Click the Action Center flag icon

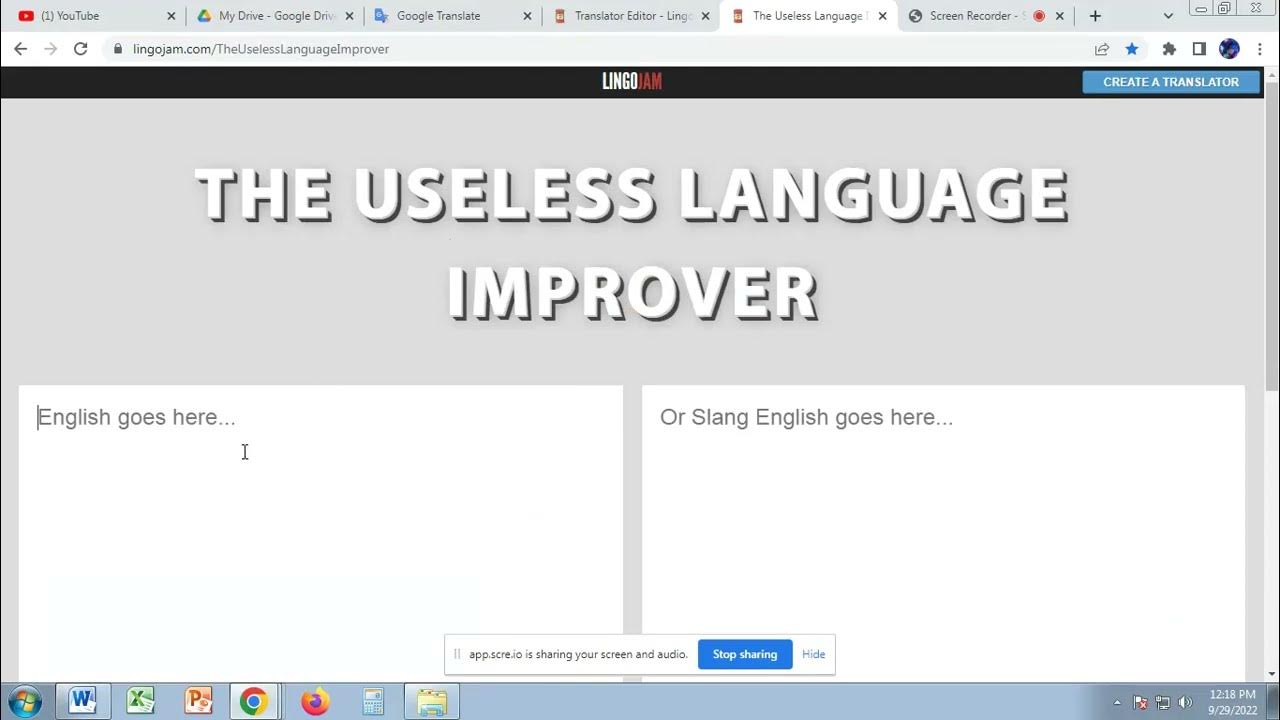[x=1141, y=703]
